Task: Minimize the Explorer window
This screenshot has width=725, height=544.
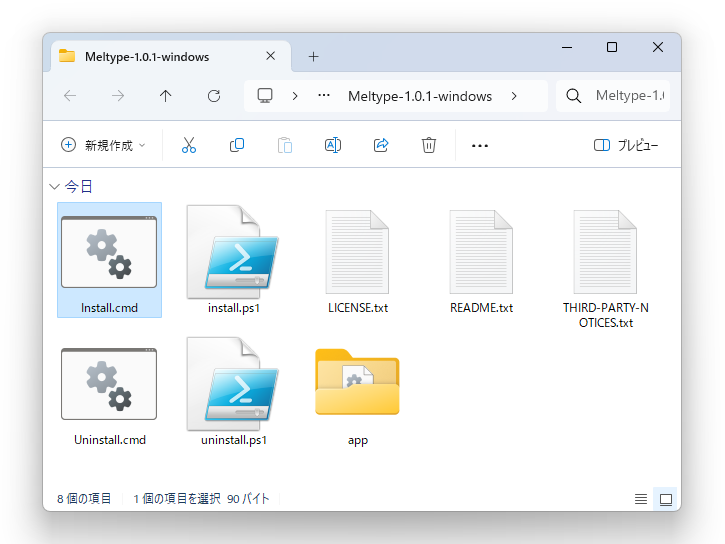Action: click(567, 47)
